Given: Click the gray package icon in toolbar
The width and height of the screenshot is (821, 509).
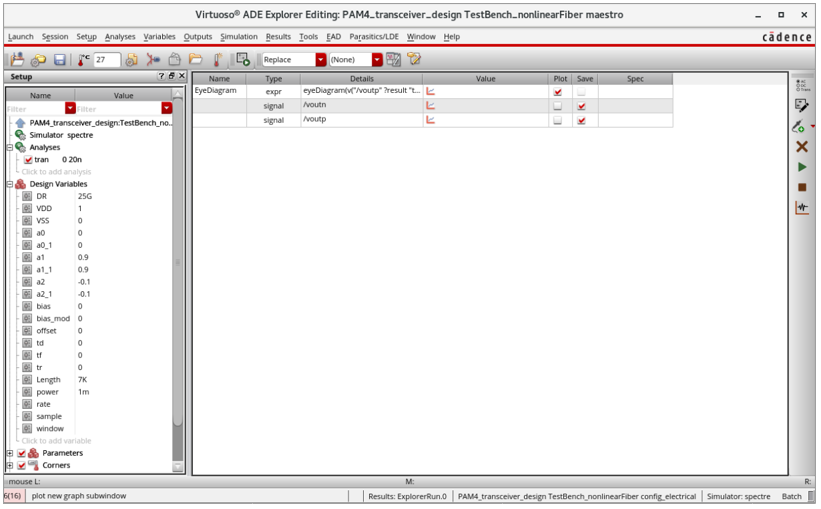Looking at the screenshot, I should pyautogui.click(x=174, y=60).
